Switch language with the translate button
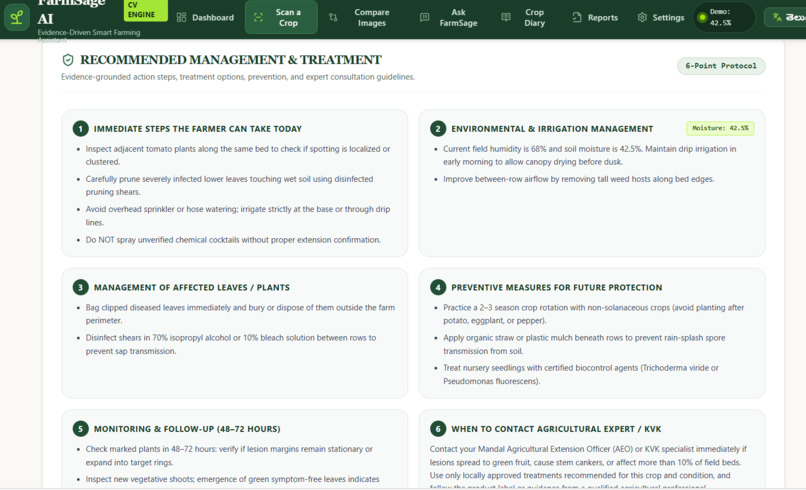This screenshot has width=806, height=490. click(785, 17)
